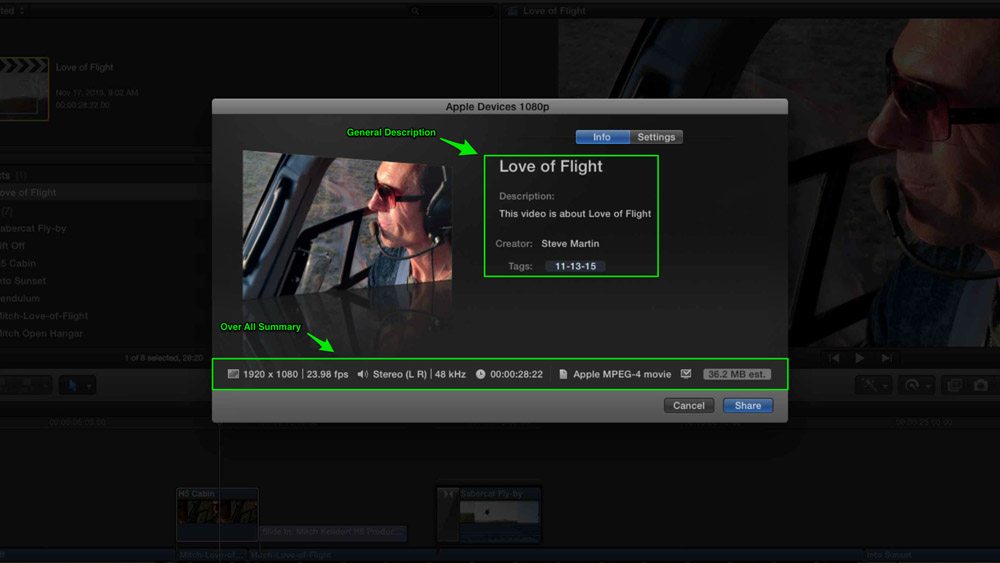Image resolution: width=1000 pixels, height=563 pixels.
Task: Go to next edit in viewer
Action: pyautogui.click(x=886, y=358)
